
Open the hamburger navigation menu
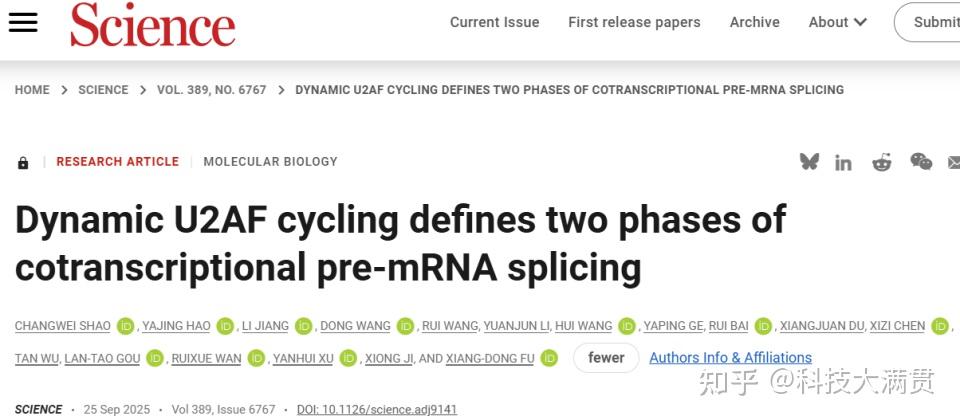(x=22, y=22)
